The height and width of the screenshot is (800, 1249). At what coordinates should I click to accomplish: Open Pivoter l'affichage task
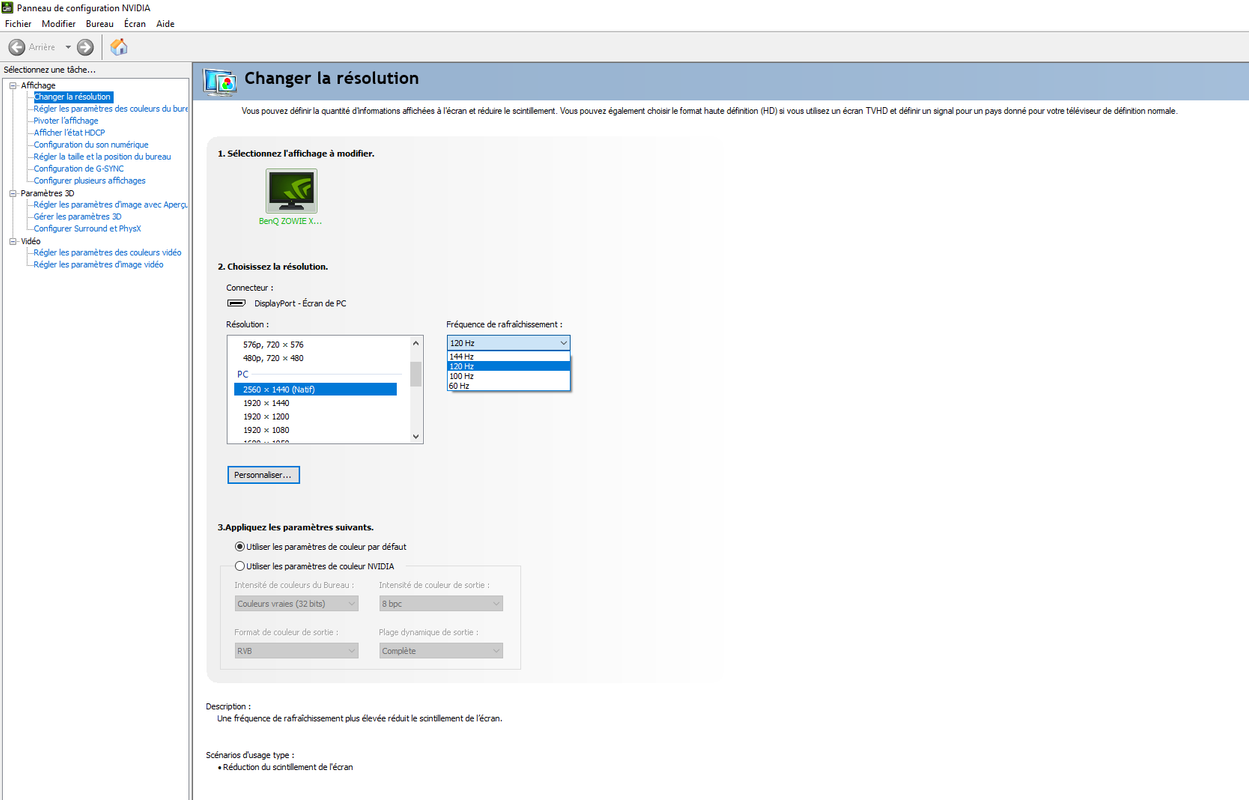pyautogui.click(x=66, y=121)
